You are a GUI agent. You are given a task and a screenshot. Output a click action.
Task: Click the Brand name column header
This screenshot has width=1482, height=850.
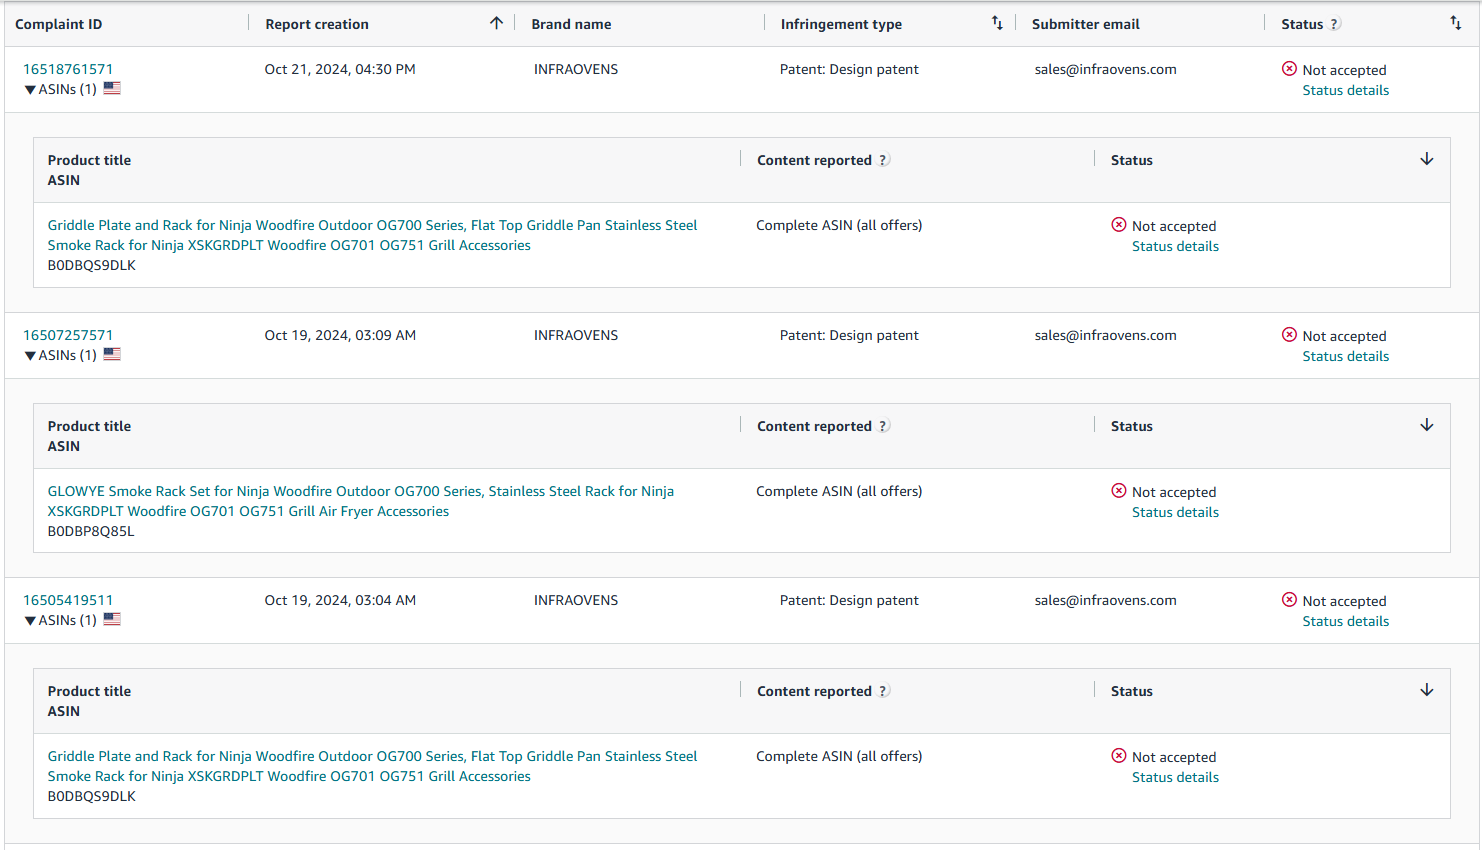571,24
